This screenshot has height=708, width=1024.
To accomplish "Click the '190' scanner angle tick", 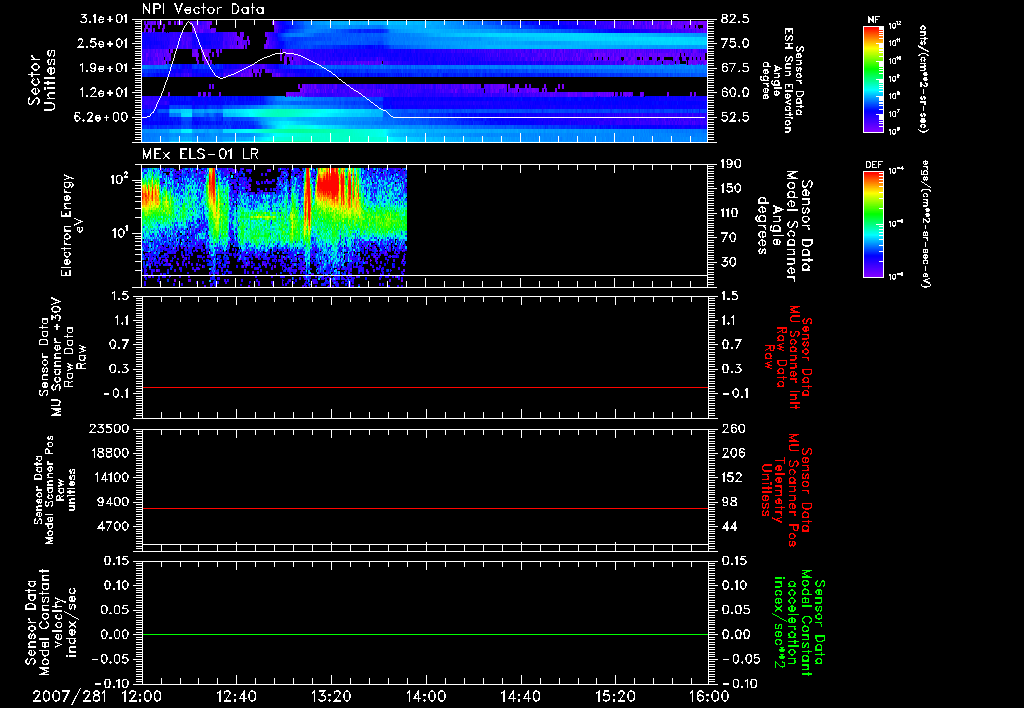I will 732,164.
